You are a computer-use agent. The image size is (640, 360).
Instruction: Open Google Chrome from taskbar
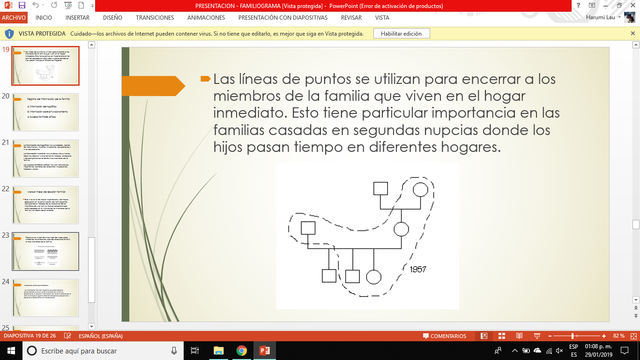242,351
